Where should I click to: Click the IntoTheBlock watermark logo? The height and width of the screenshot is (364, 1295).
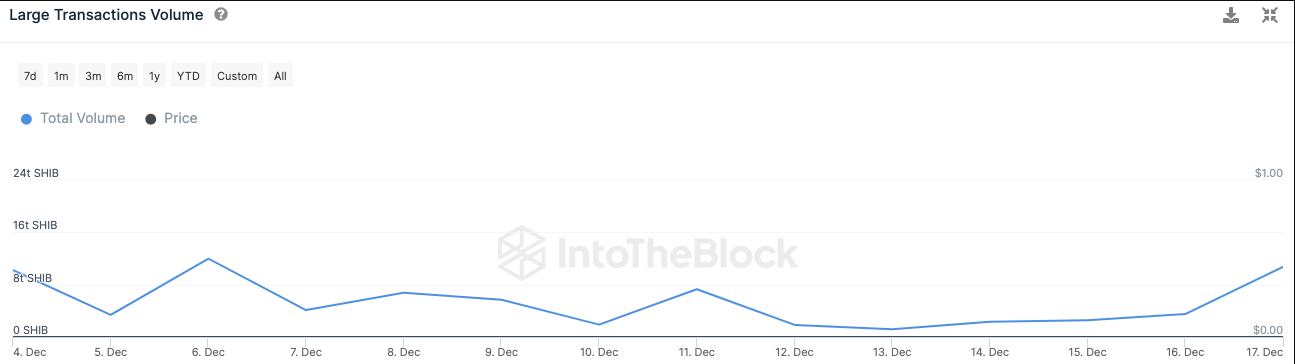pyautogui.click(x=648, y=253)
